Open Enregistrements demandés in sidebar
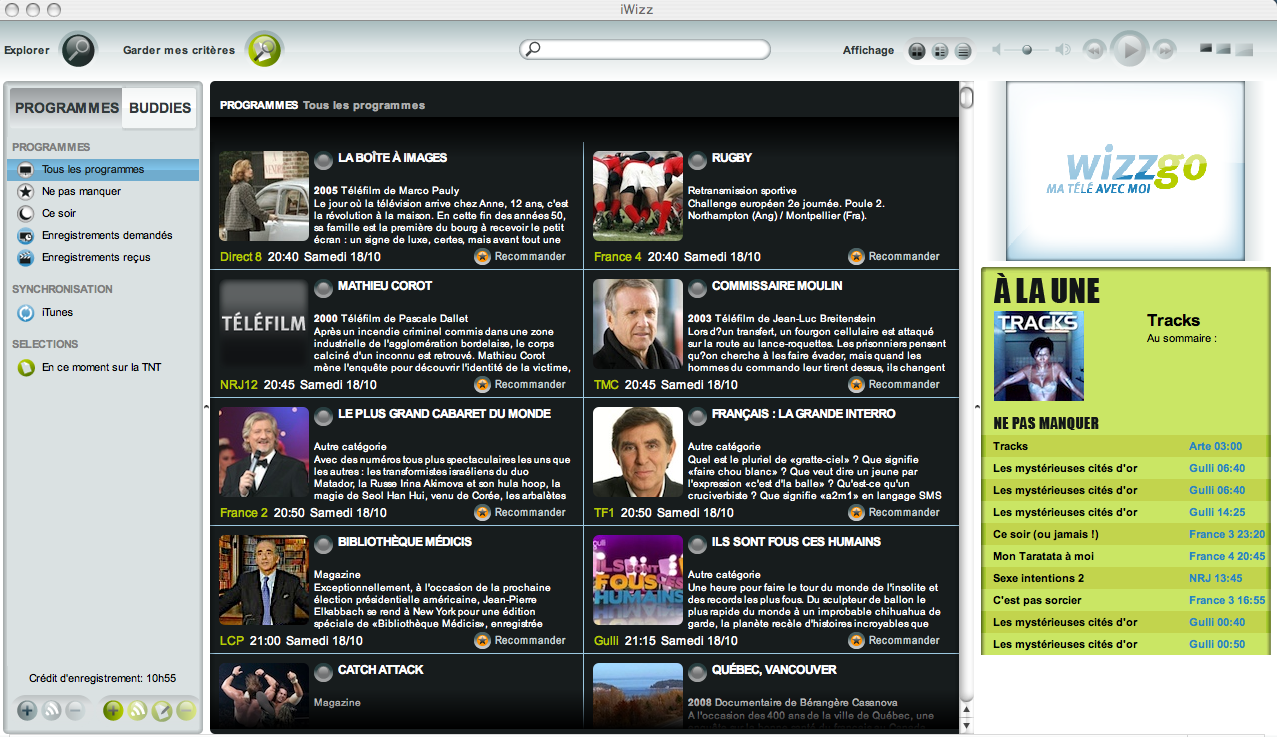1277x737 pixels. tap(103, 236)
